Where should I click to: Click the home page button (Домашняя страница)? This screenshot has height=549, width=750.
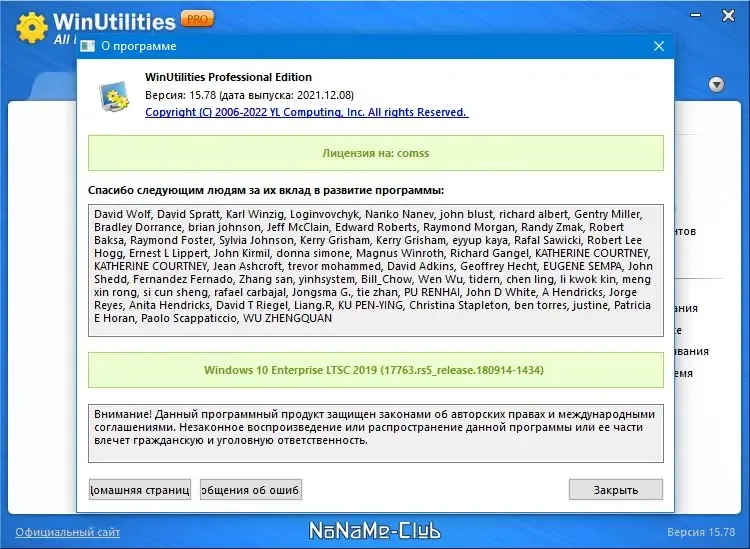click(140, 490)
